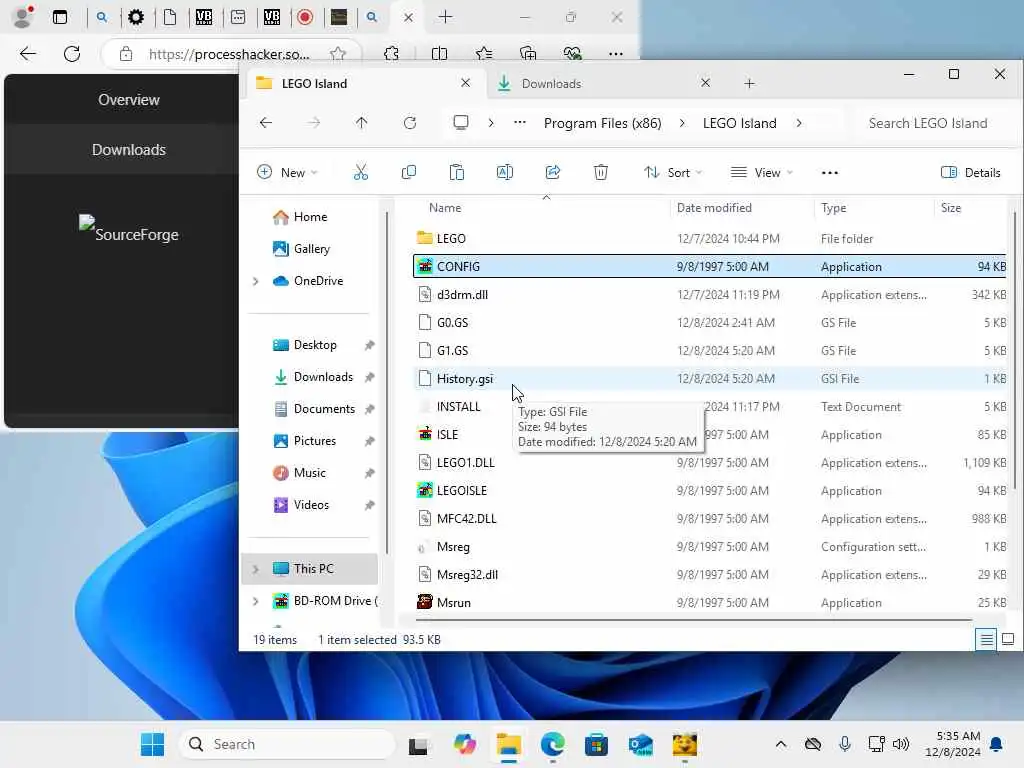Expand the BD-ROM Drive tree node
Viewport: 1024px width, 768px height.
click(255, 601)
